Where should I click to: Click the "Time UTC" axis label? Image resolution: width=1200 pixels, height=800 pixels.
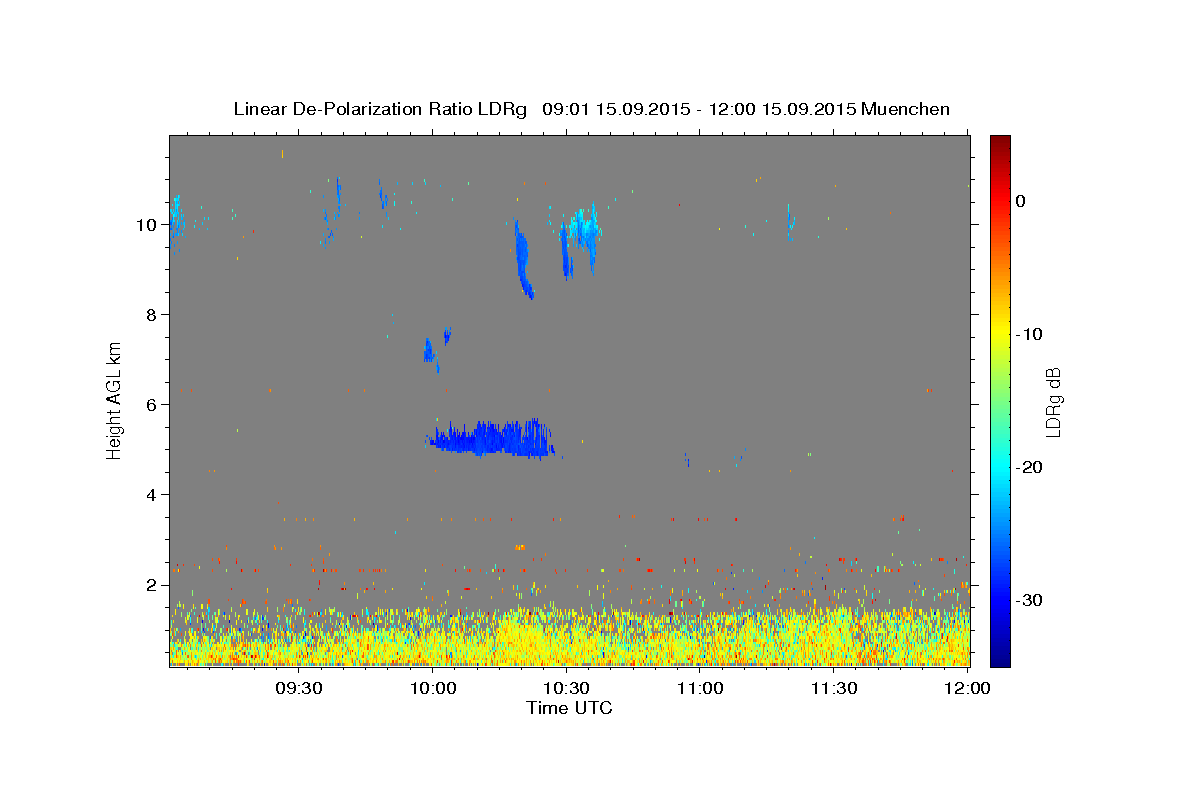point(569,708)
